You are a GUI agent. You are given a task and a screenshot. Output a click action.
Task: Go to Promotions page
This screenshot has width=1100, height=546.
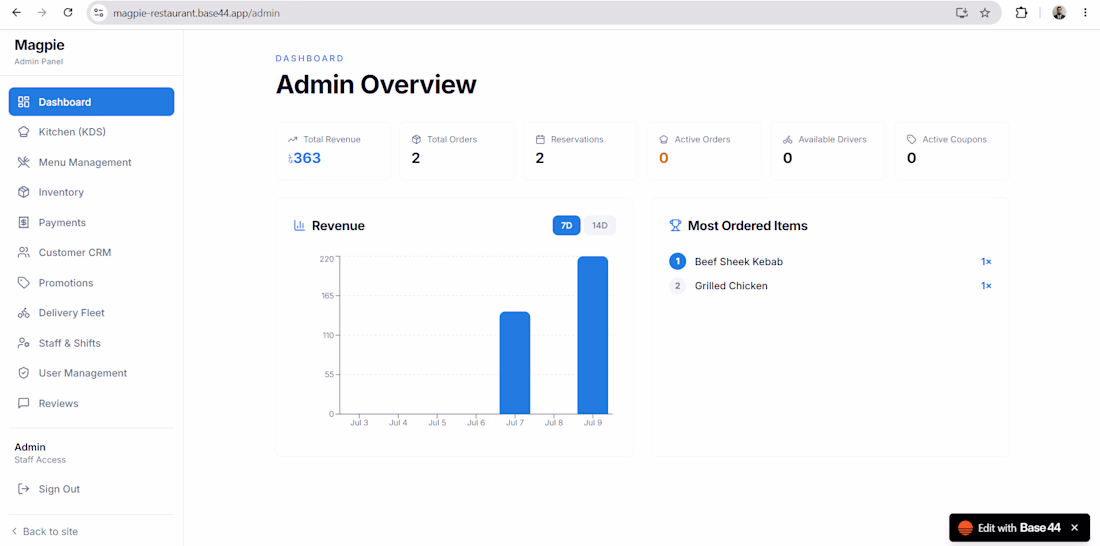point(91,283)
